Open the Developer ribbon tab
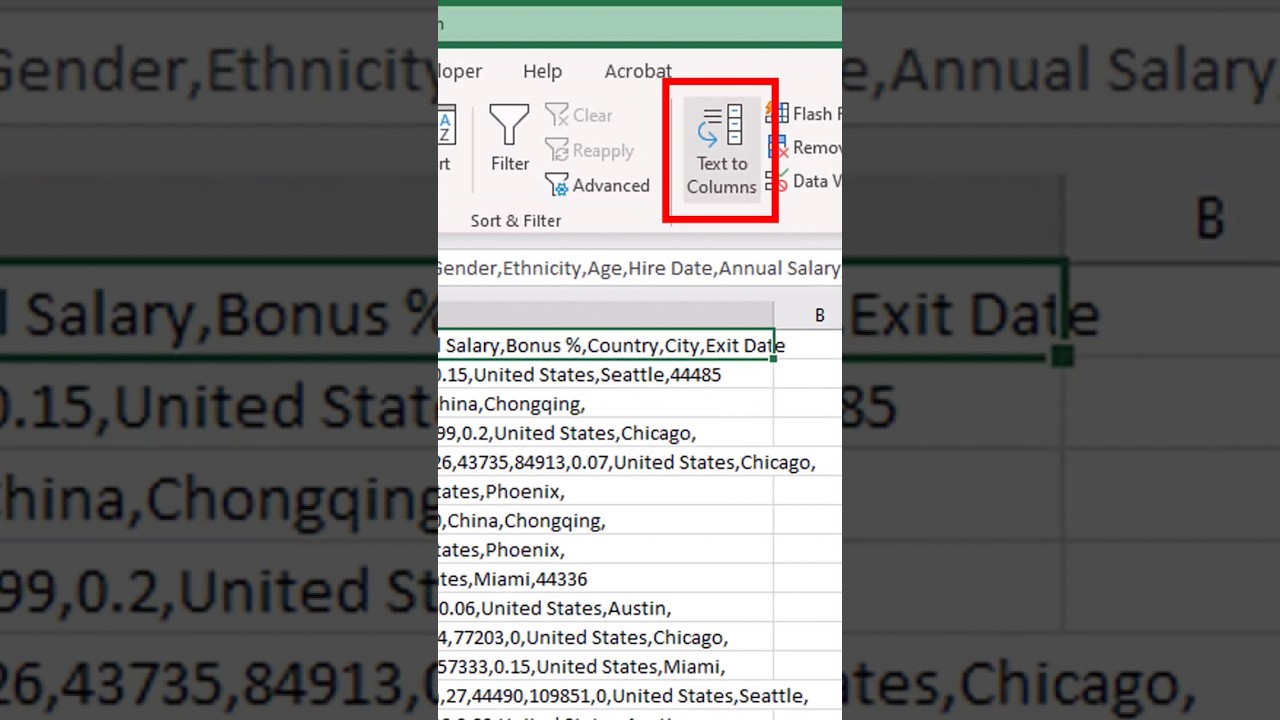 [x=461, y=71]
